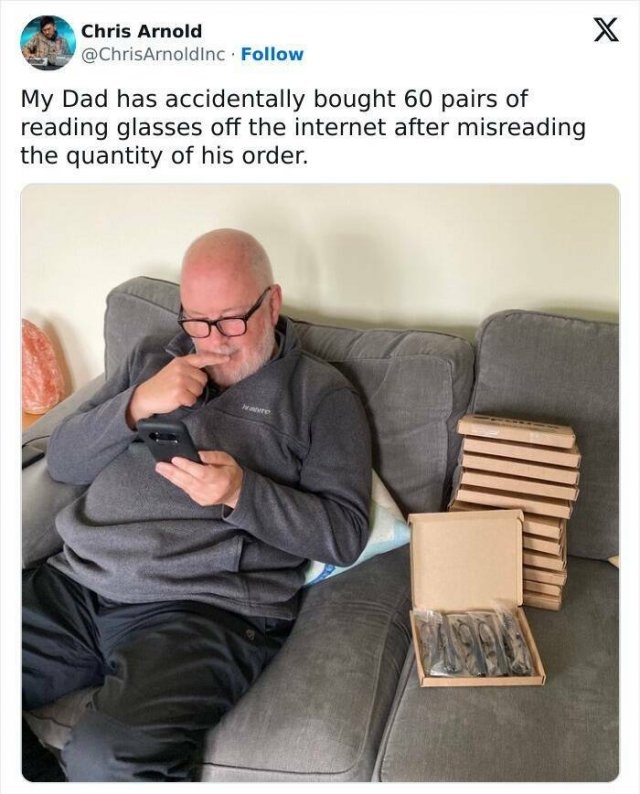Follow the ChrisArnoldInc account
This screenshot has width=640, height=794.
pos(272,54)
